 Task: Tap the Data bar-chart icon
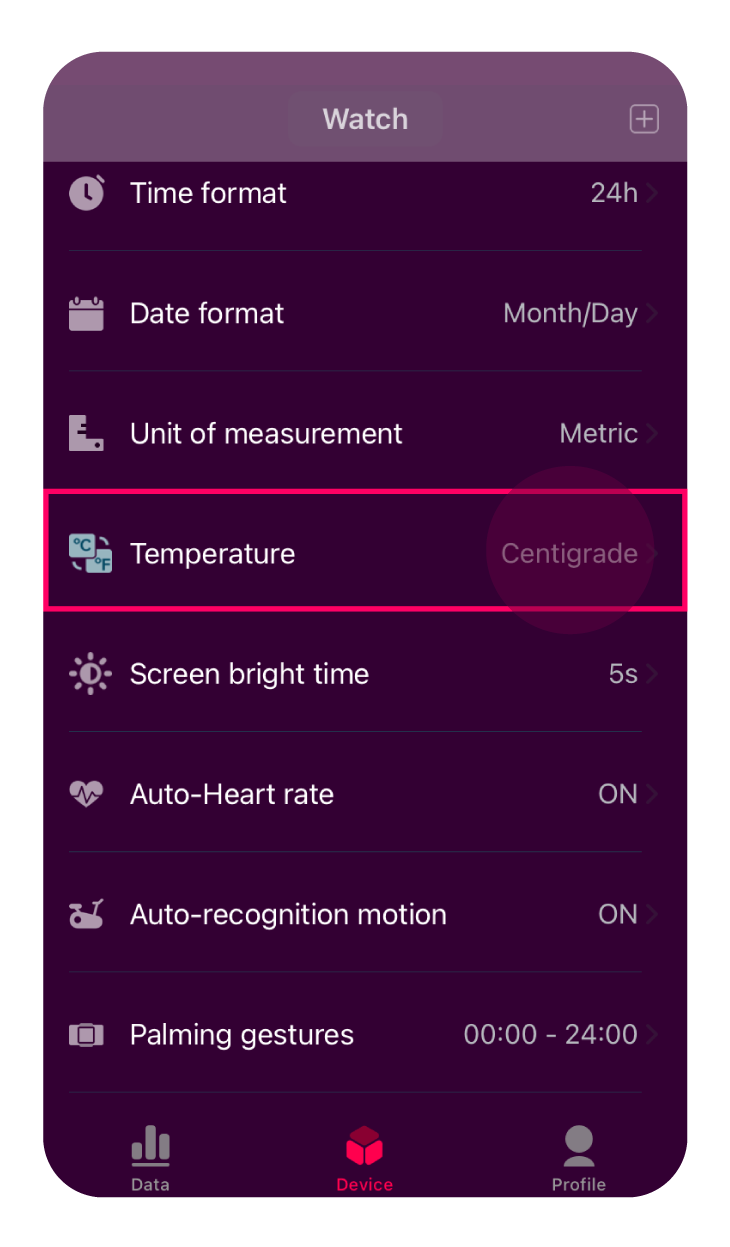(149, 1144)
